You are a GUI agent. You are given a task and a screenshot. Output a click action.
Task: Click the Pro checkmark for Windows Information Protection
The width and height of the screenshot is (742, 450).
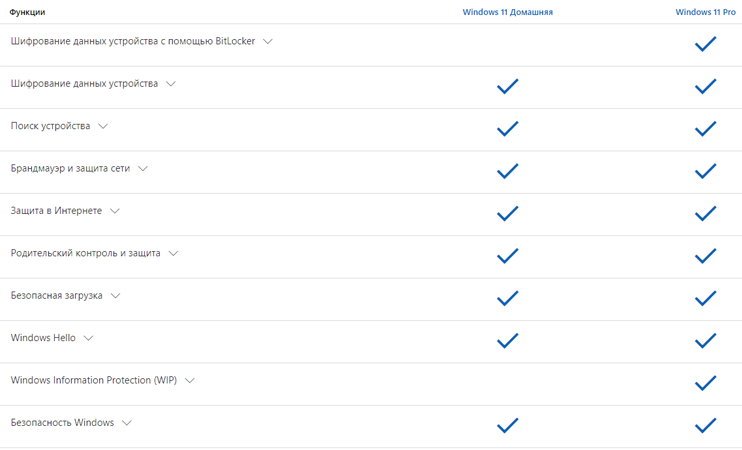pos(705,383)
